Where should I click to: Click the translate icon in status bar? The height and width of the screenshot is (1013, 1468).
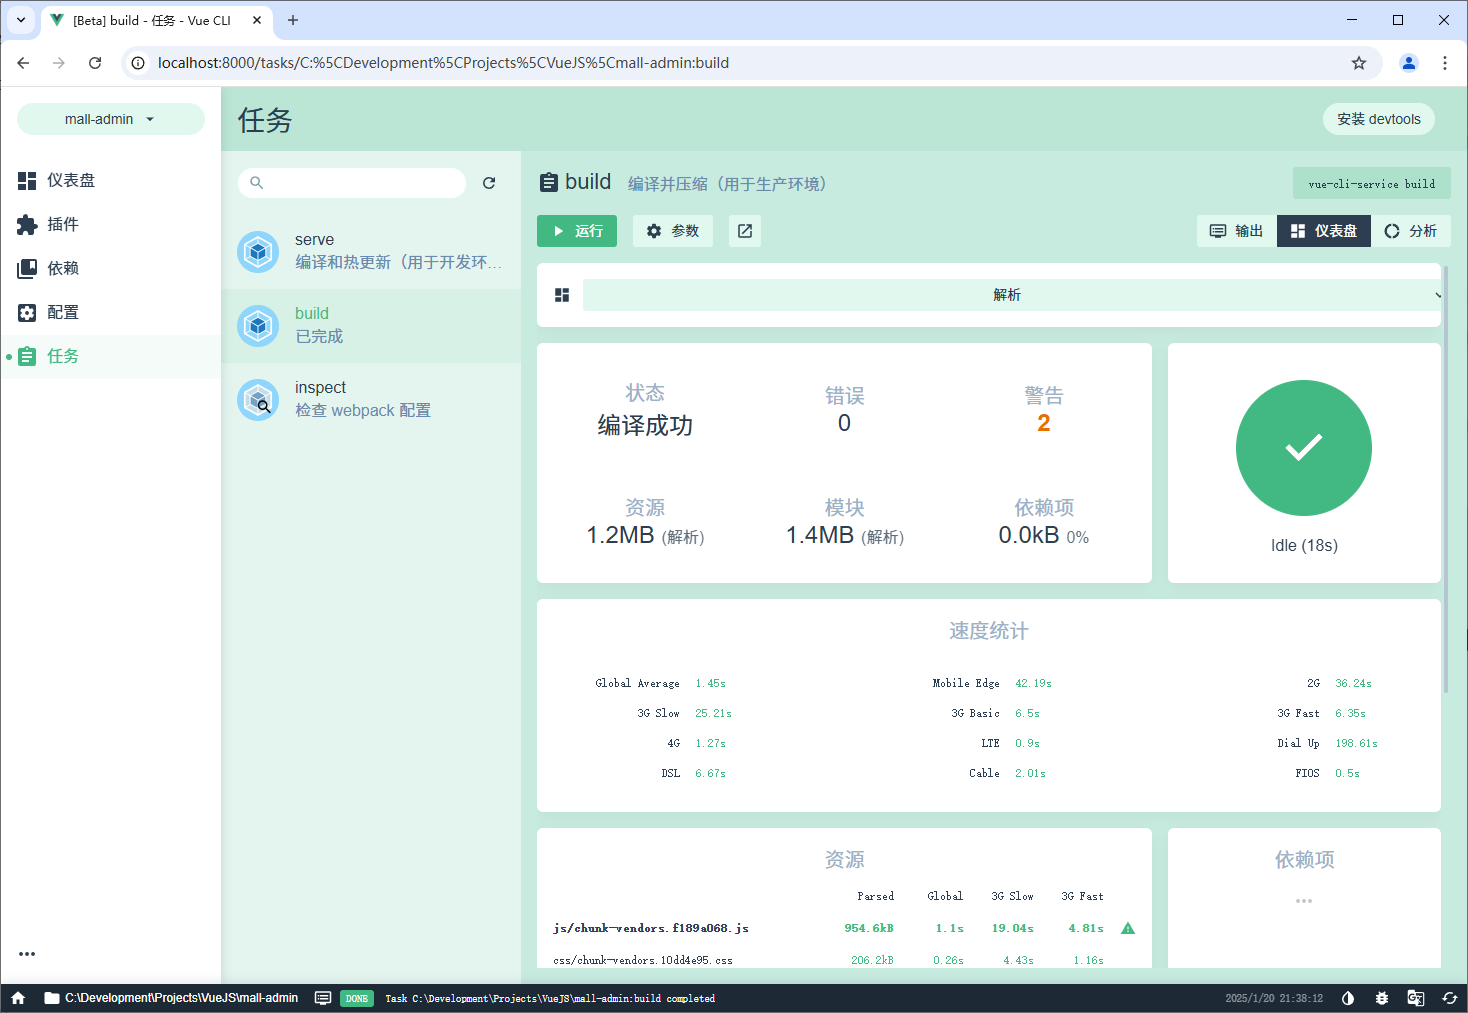1416,998
